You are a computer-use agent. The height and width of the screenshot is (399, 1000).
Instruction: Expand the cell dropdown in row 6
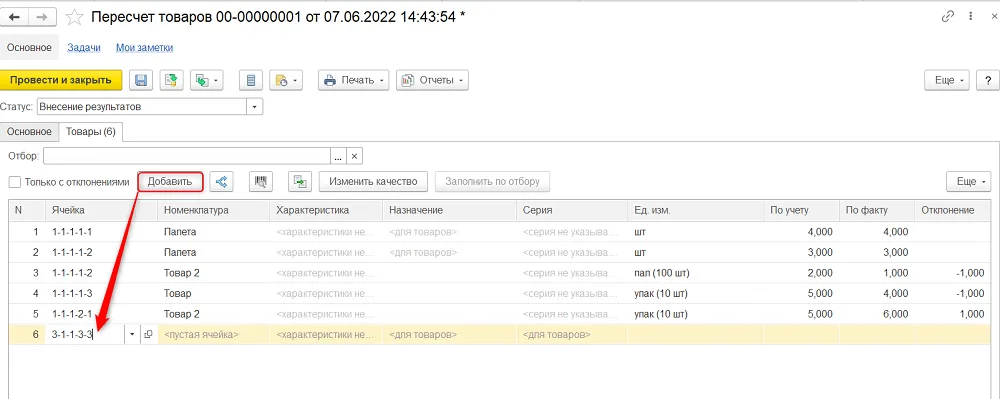click(x=132, y=335)
